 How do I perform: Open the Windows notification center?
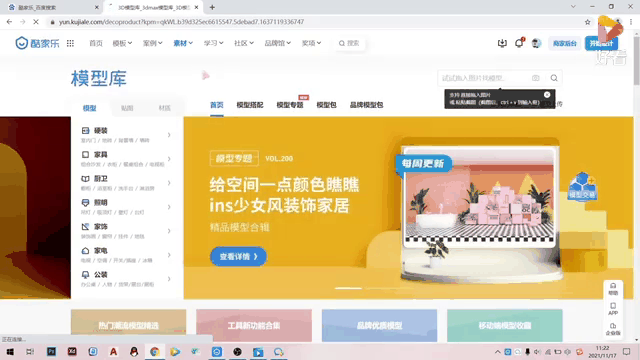pos(627,352)
